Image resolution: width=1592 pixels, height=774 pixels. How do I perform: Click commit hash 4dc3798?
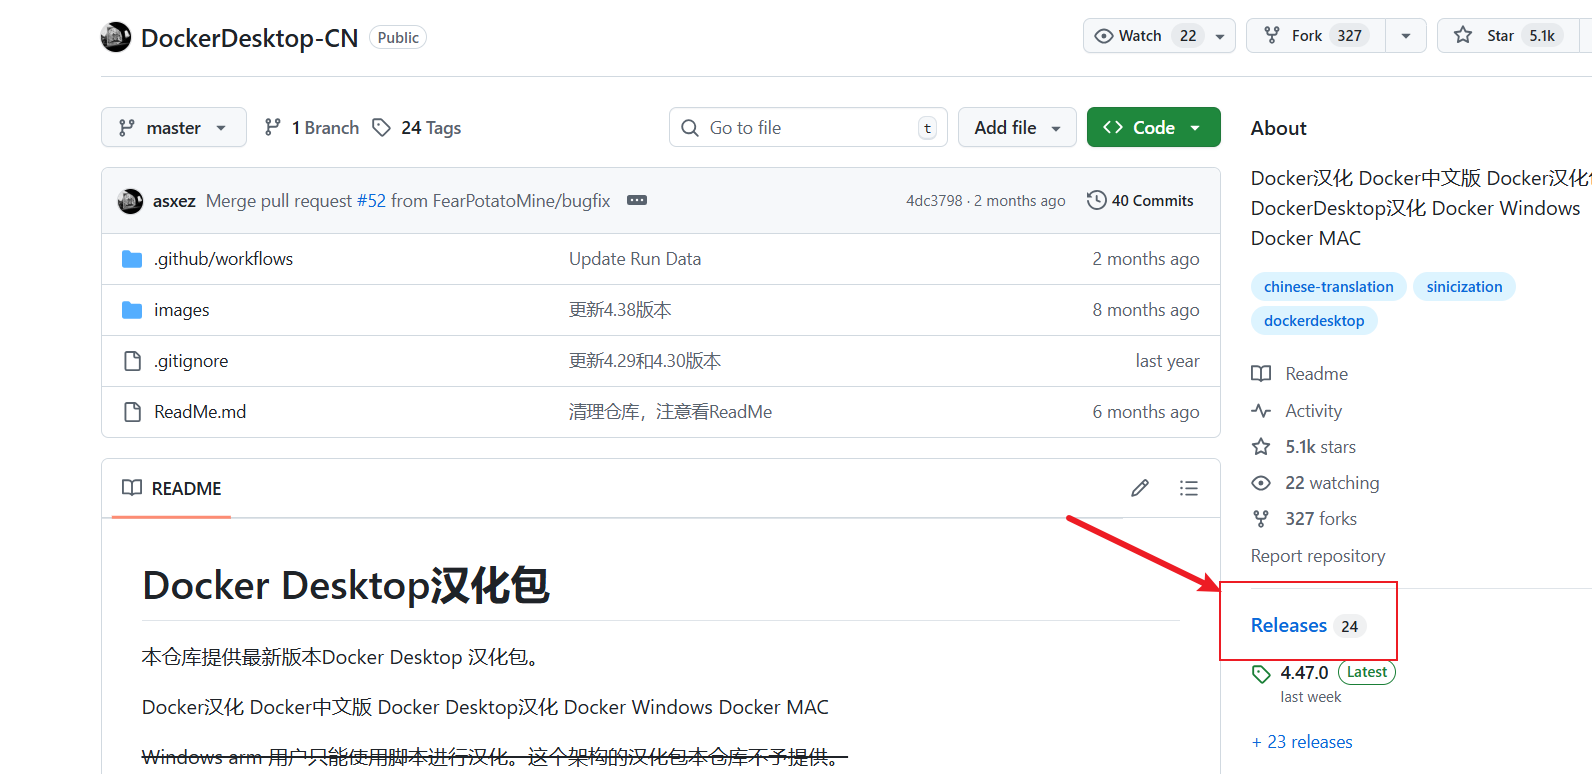[x=934, y=201]
